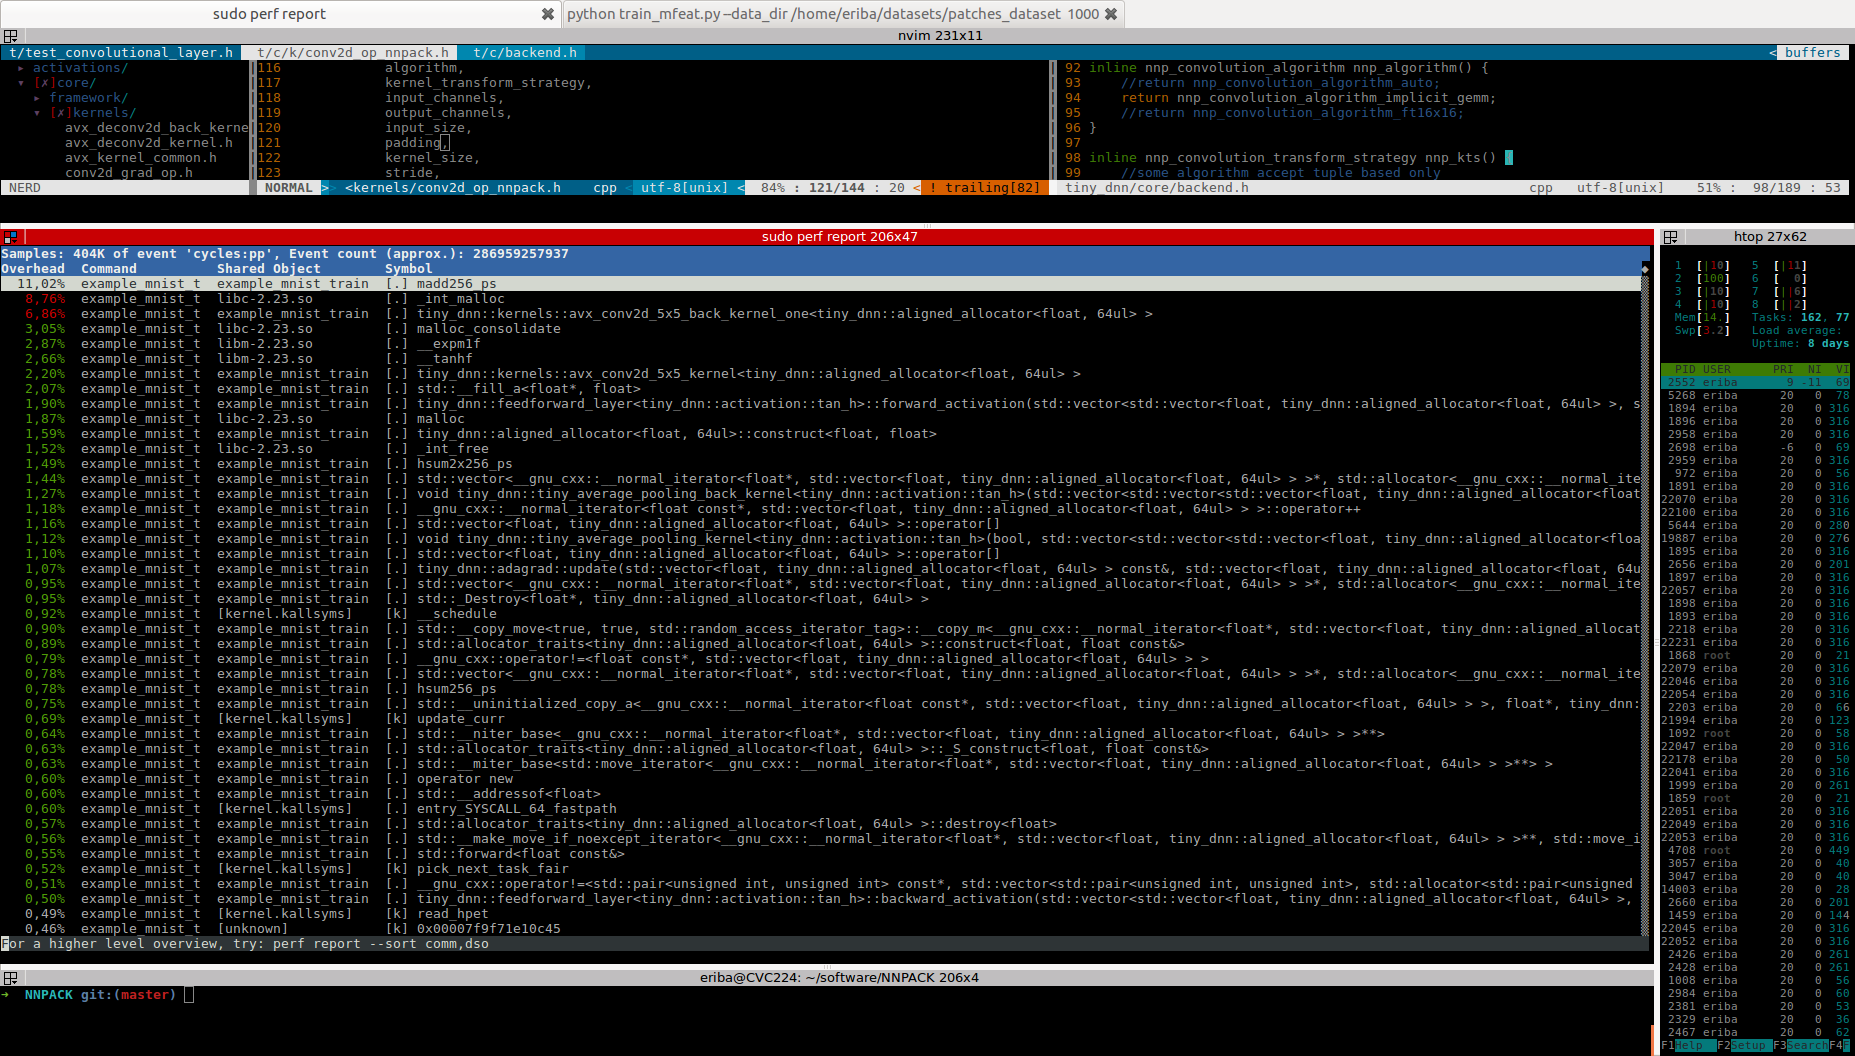Select the __tanhf symbol row in perf report
The height and width of the screenshot is (1056, 1855).
point(820,359)
